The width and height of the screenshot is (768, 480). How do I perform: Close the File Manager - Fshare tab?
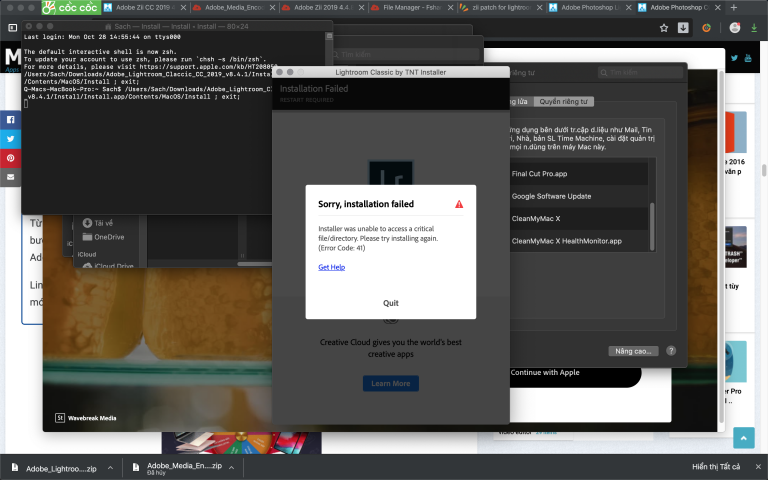pos(450,7)
